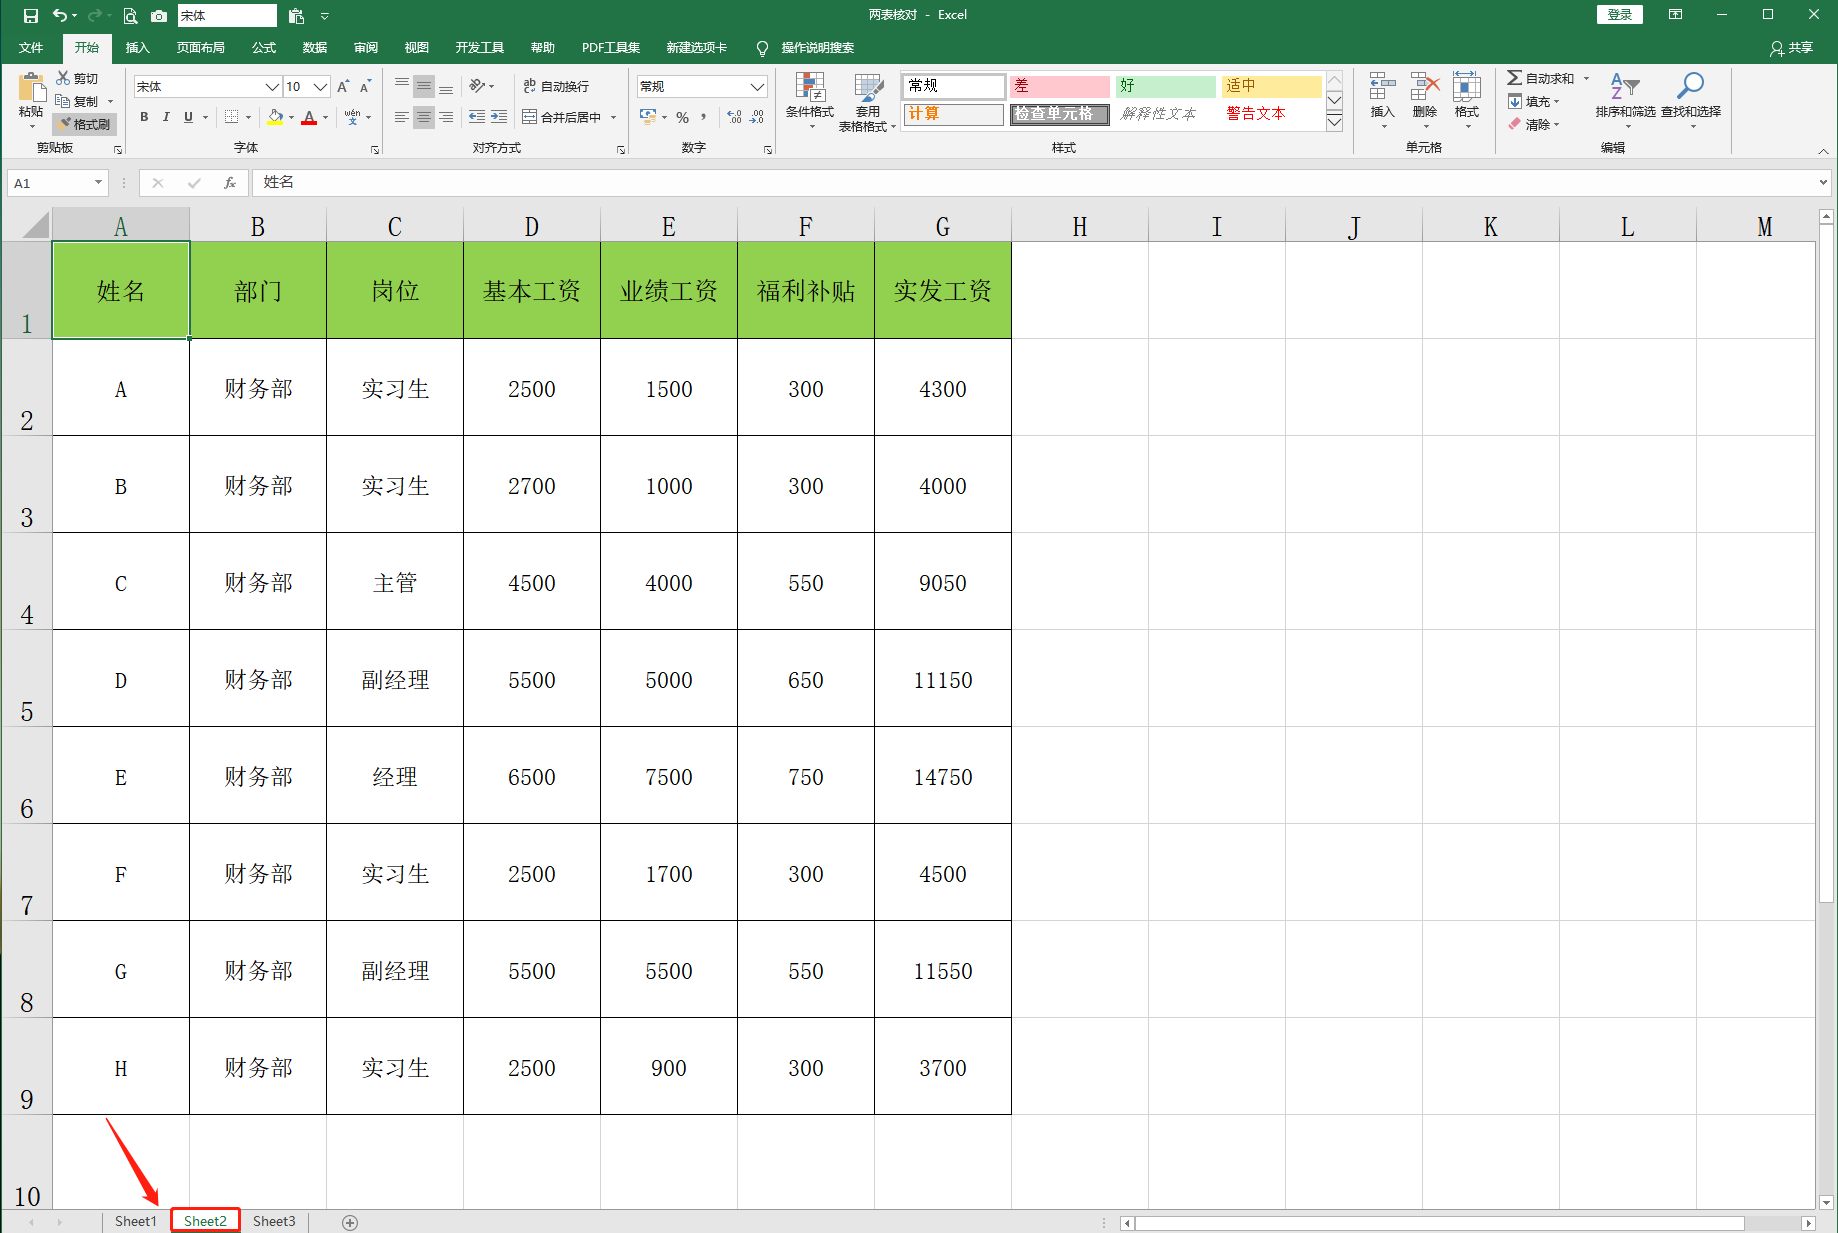Open Clear (清除) dropdown
This screenshot has height=1233, width=1838.
tap(1532, 124)
